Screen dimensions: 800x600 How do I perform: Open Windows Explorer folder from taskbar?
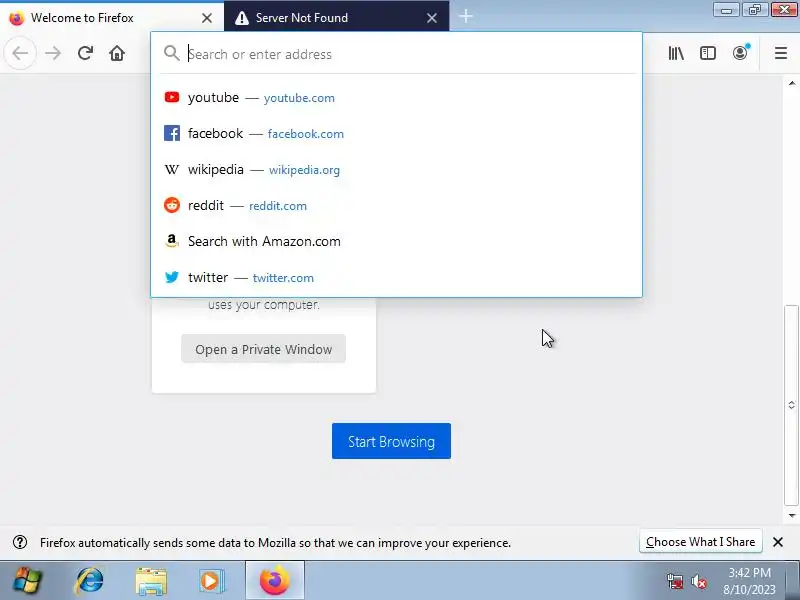[151, 581]
